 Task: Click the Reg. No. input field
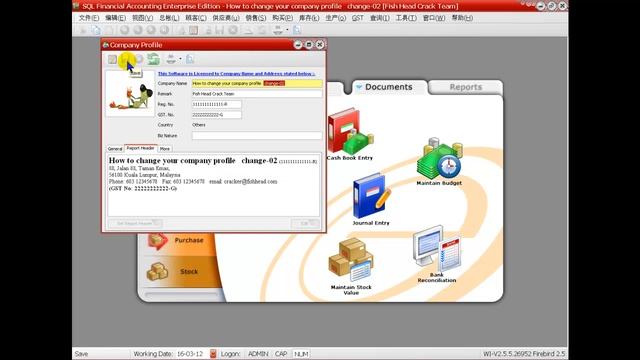[216, 104]
